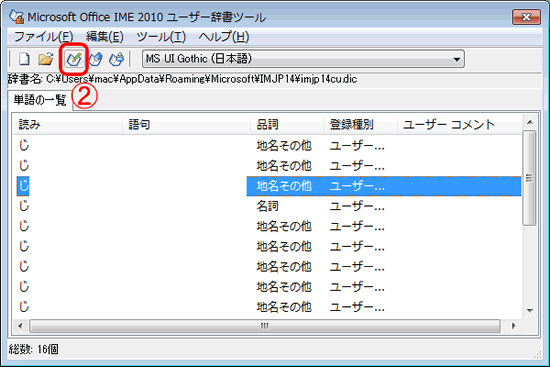
Task: Sort by the 語句 column header
Action: point(187,124)
